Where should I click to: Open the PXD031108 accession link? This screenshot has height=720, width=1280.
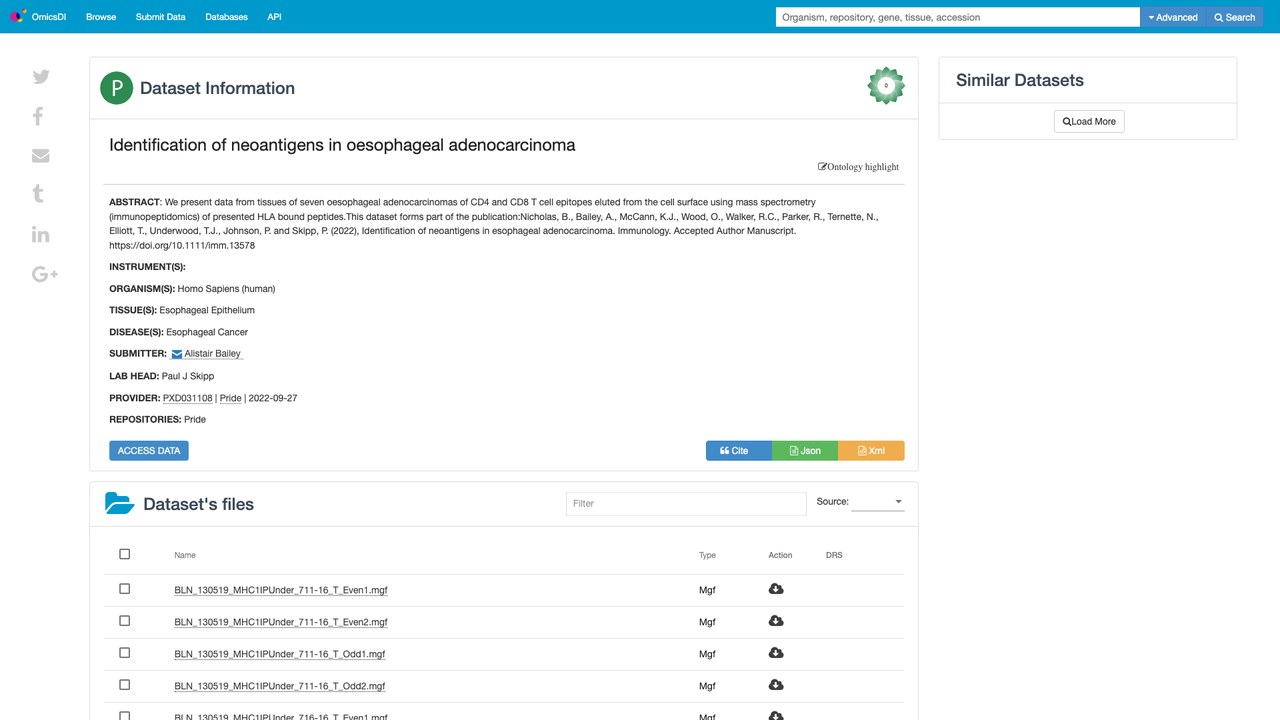click(x=188, y=398)
